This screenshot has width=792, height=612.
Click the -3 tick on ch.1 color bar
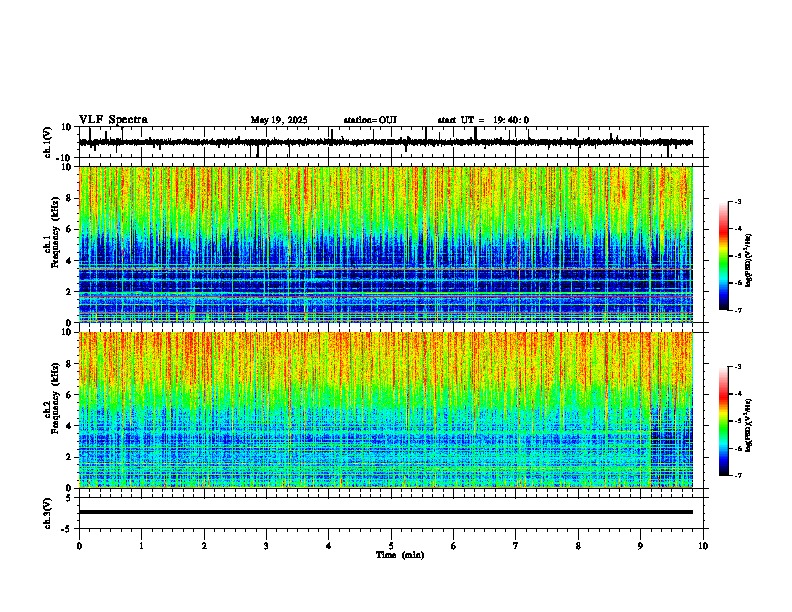click(738, 202)
